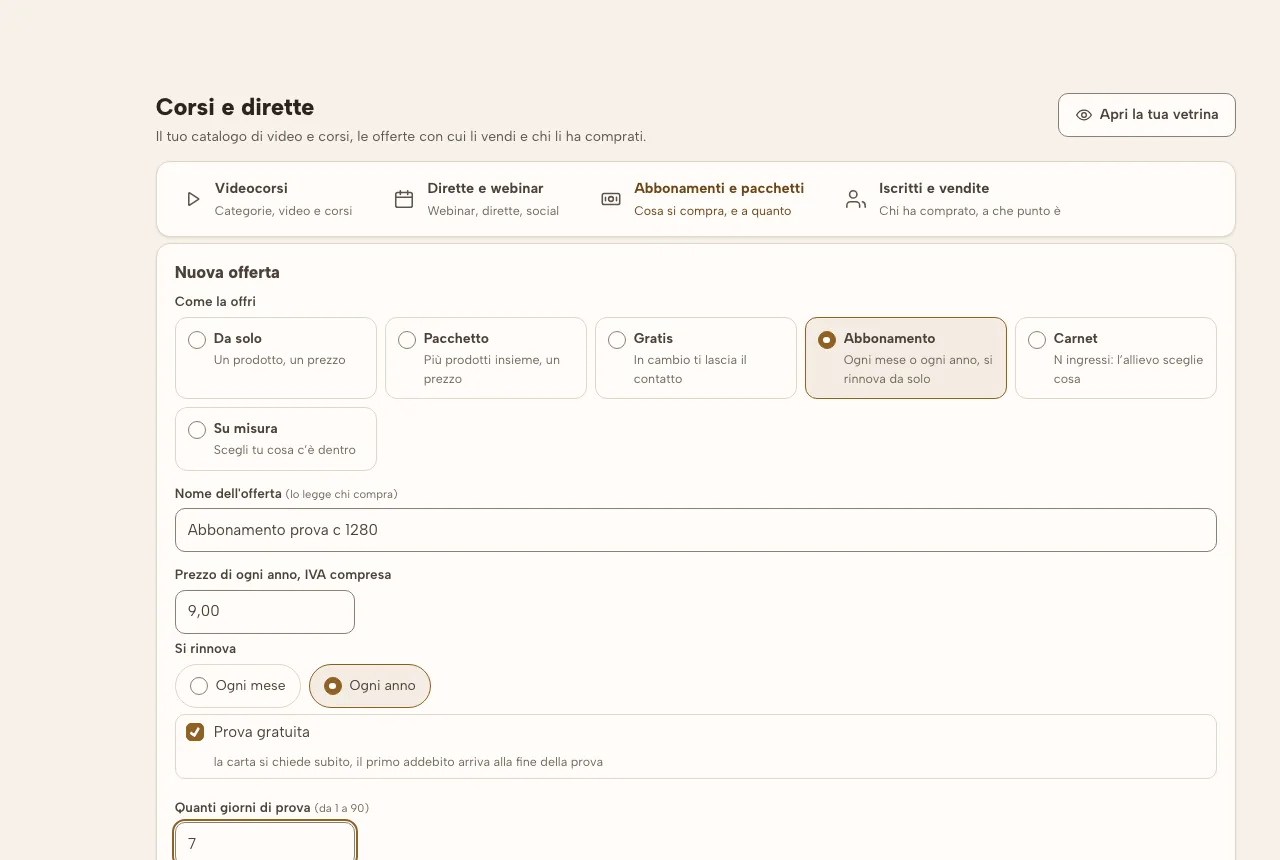Click the calendar icon beside Dirette e webinar
Screen dimensions: 1280x860
[404, 199]
